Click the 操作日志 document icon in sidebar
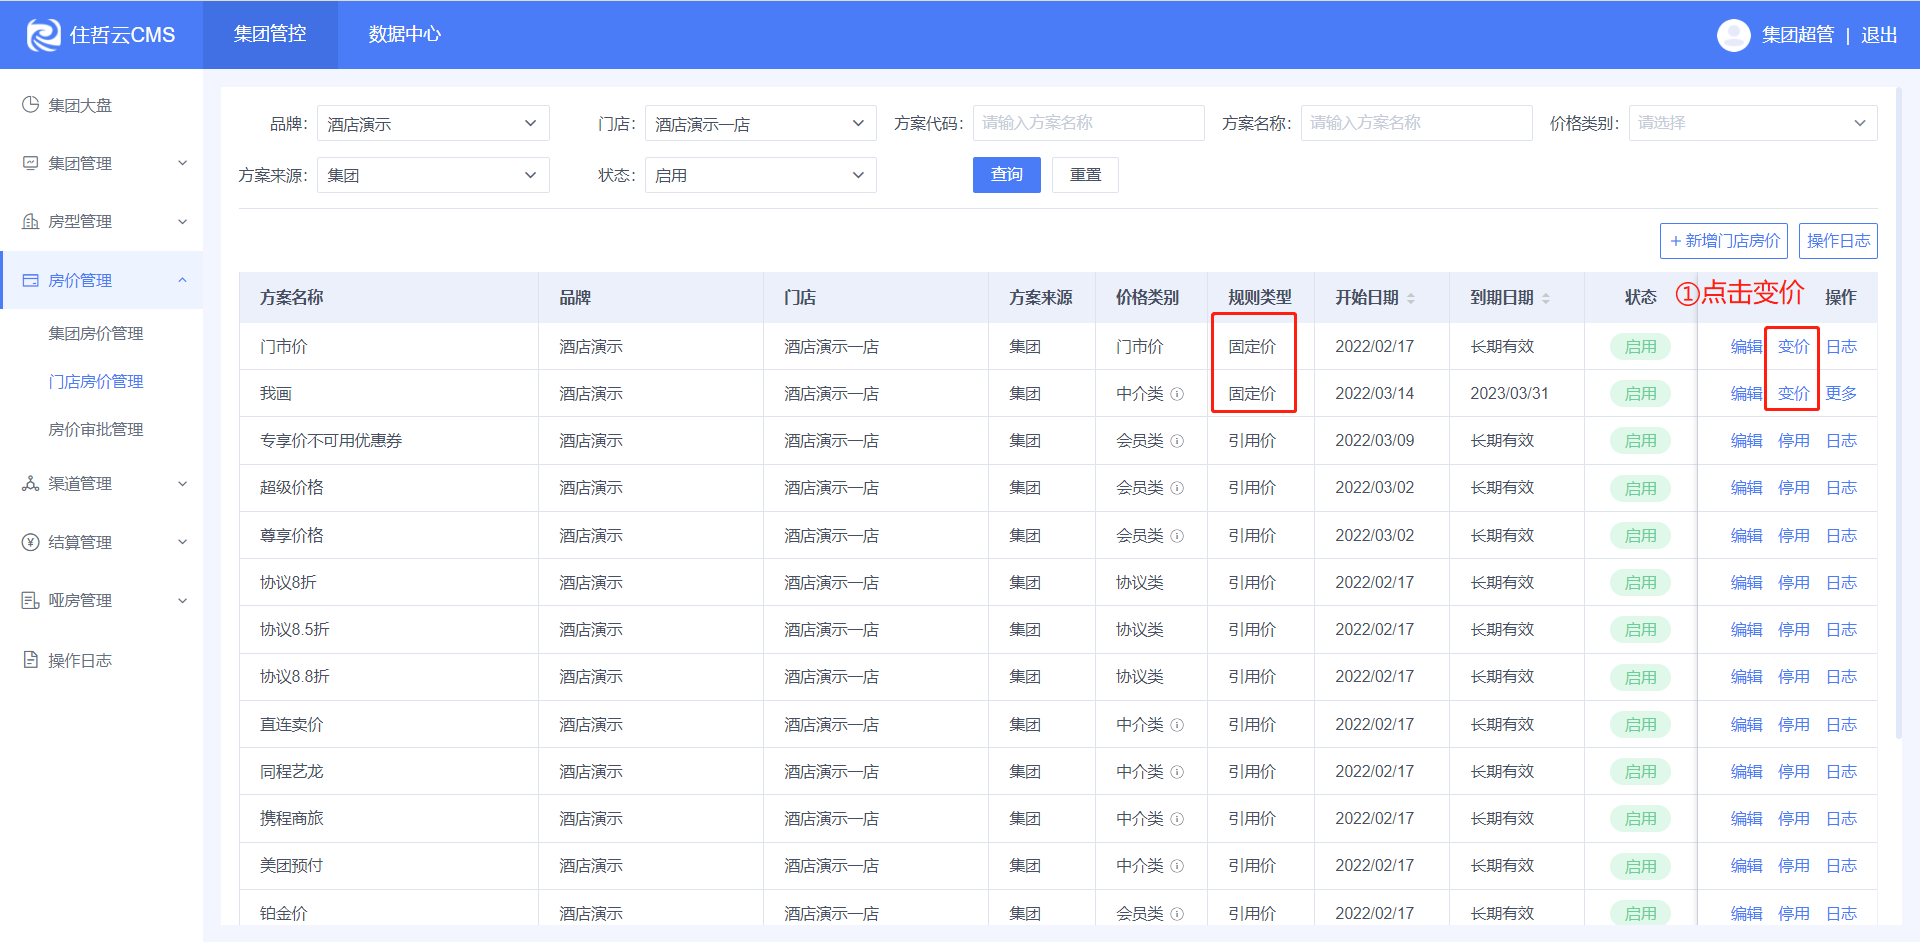The height and width of the screenshot is (942, 1920). pos(31,660)
